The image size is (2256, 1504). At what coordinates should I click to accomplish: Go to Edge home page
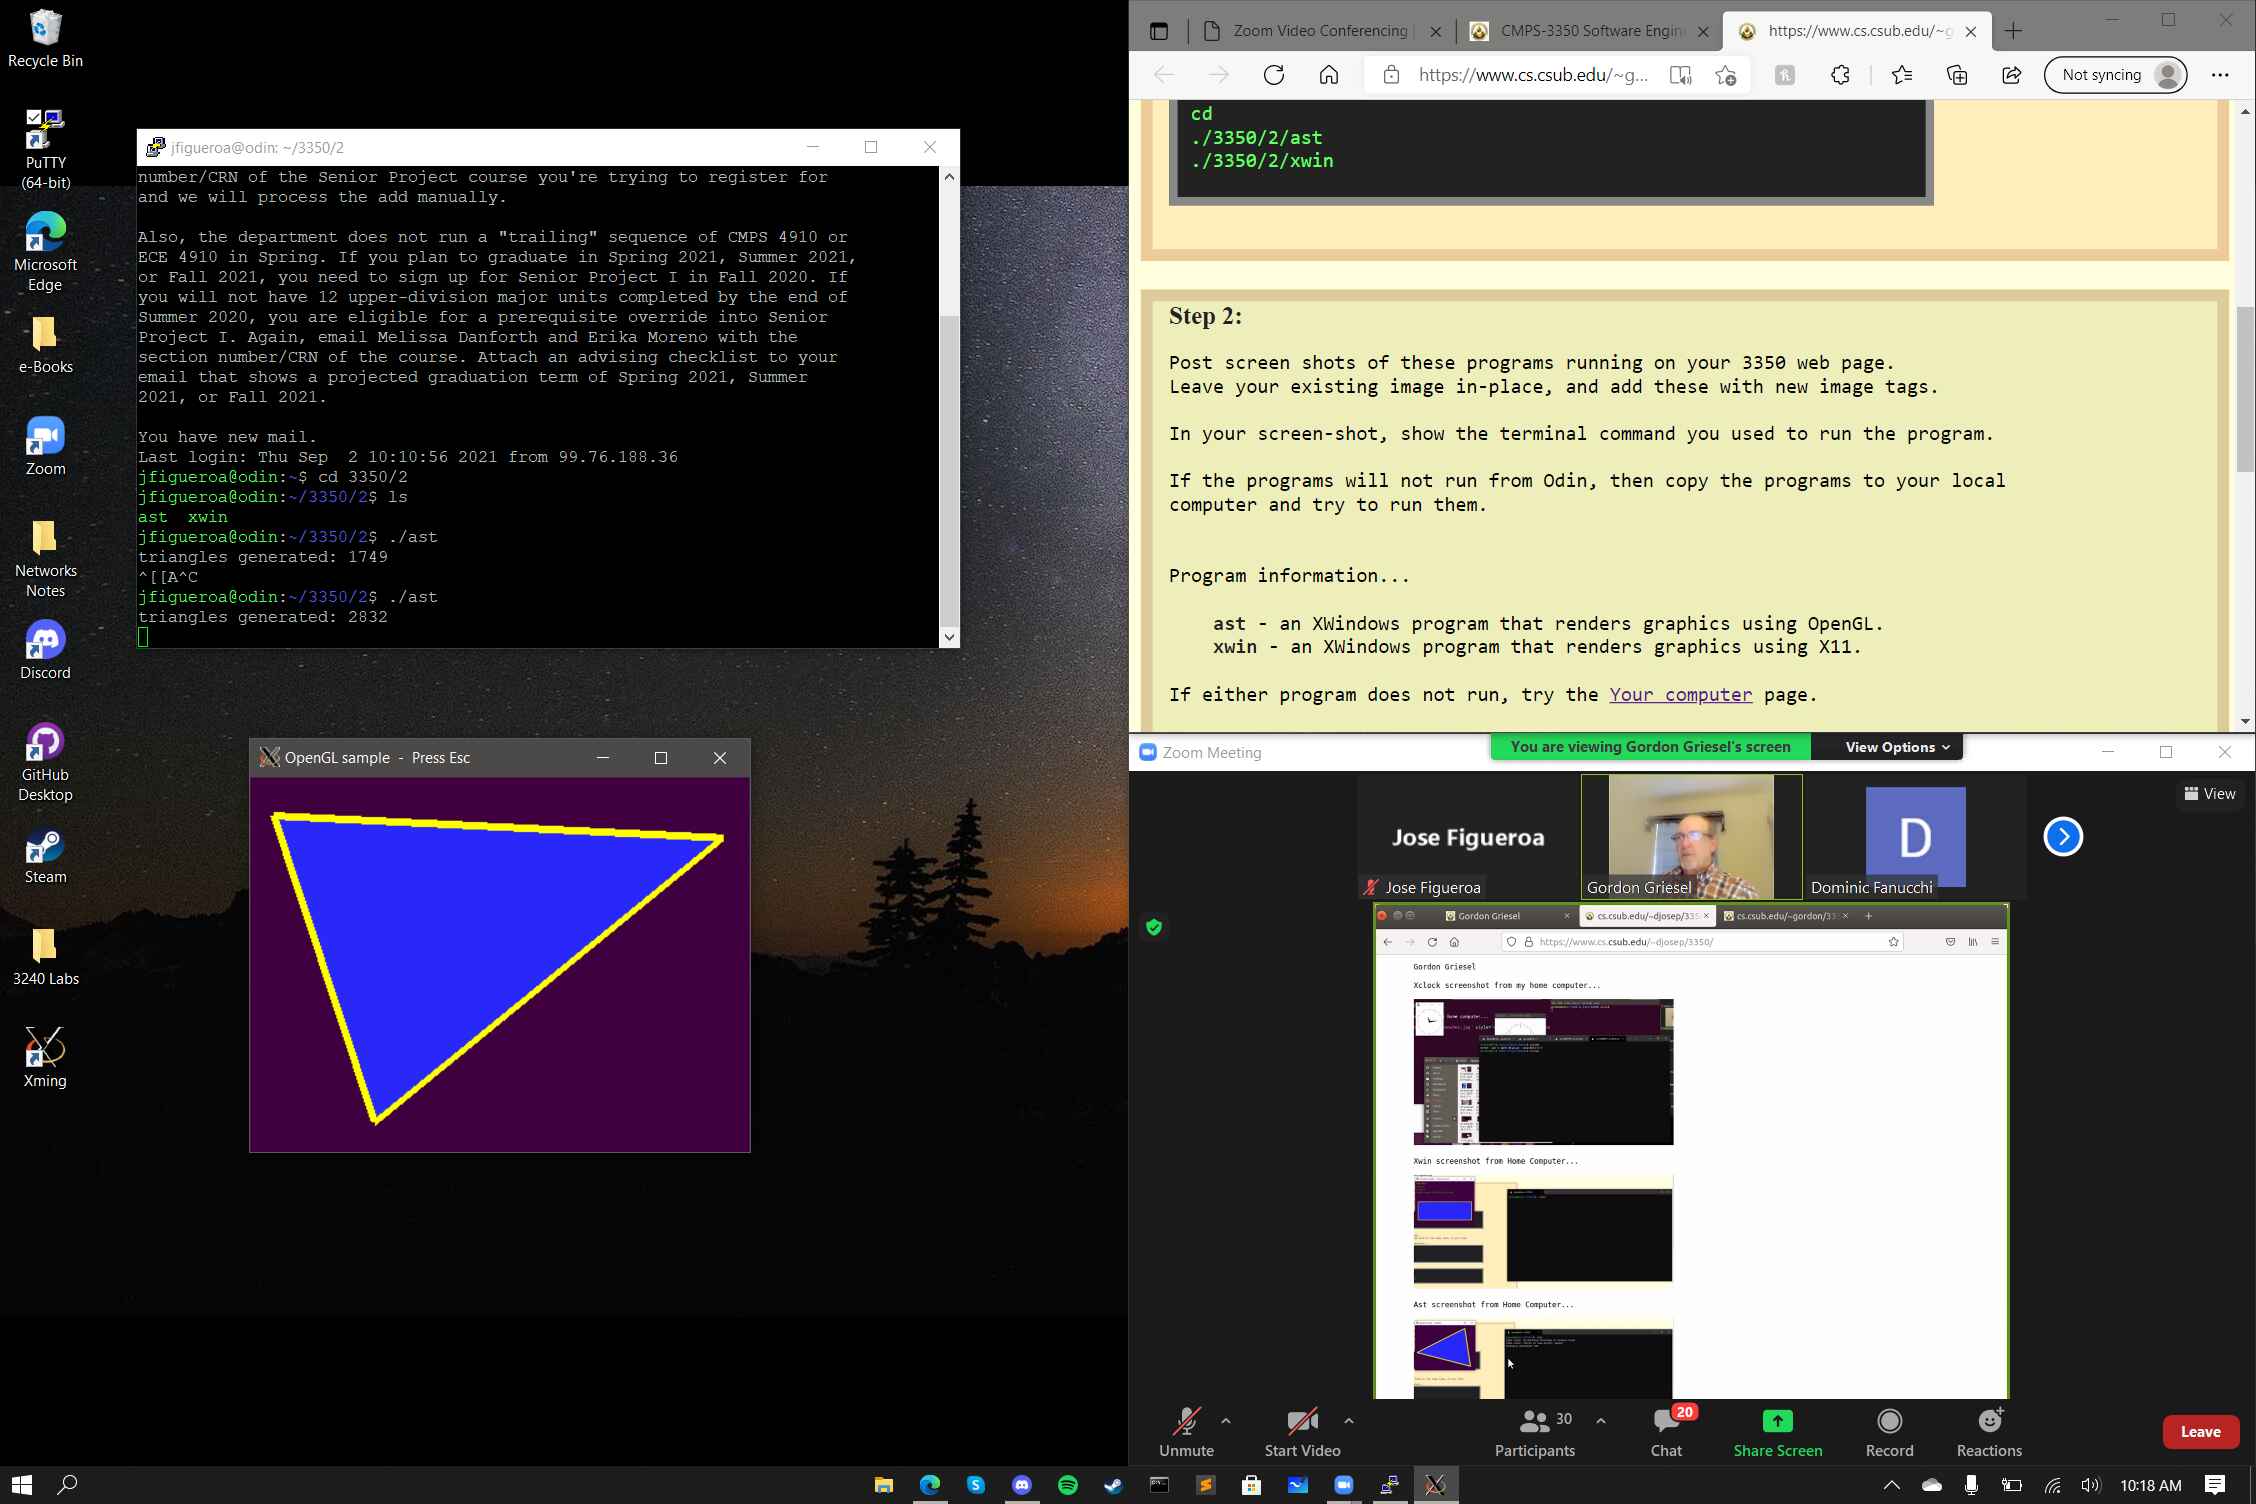pyautogui.click(x=1329, y=75)
